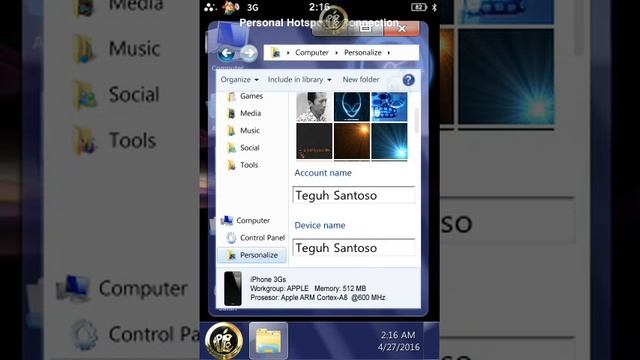Open the Organize dropdown menu
The height and width of the screenshot is (360, 640).
tap(240, 80)
